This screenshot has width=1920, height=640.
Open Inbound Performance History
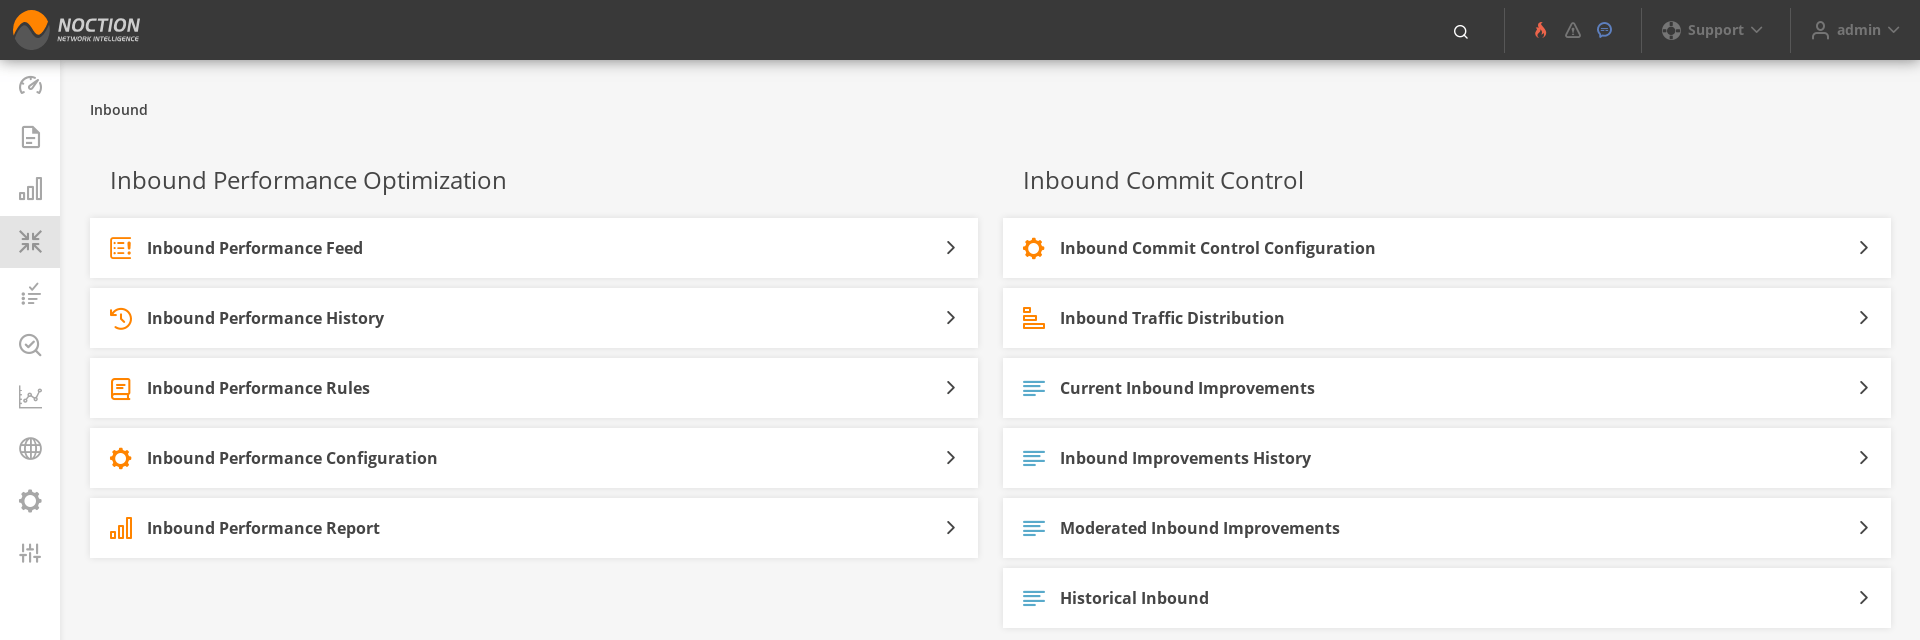pyautogui.click(x=534, y=318)
